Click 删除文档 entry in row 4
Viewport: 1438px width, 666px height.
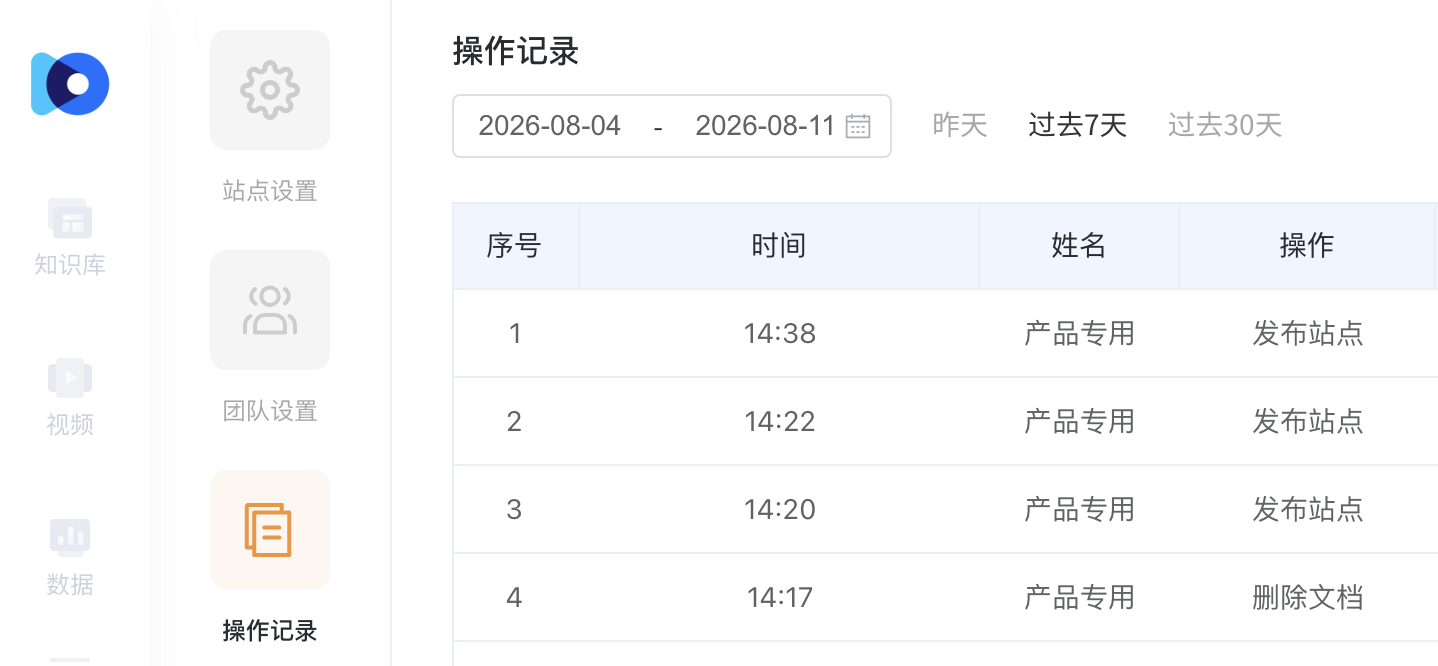point(1308,598)
